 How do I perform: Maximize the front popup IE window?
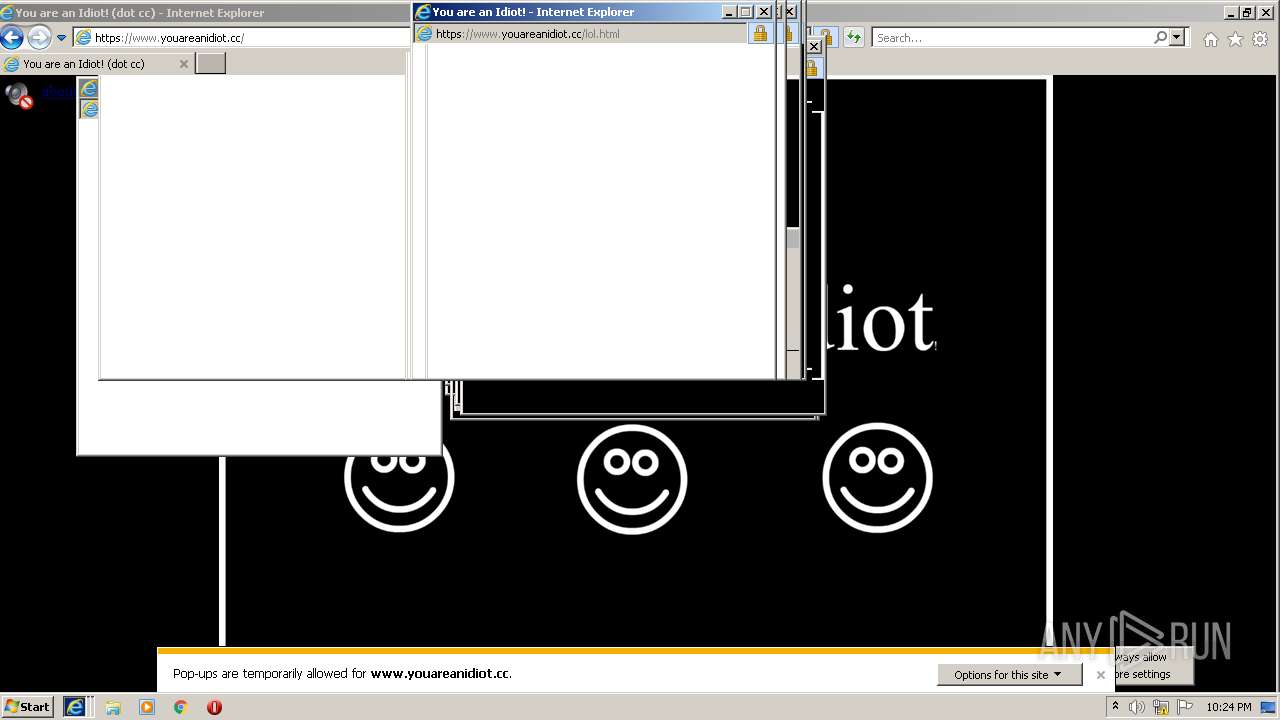click(745, 12)
